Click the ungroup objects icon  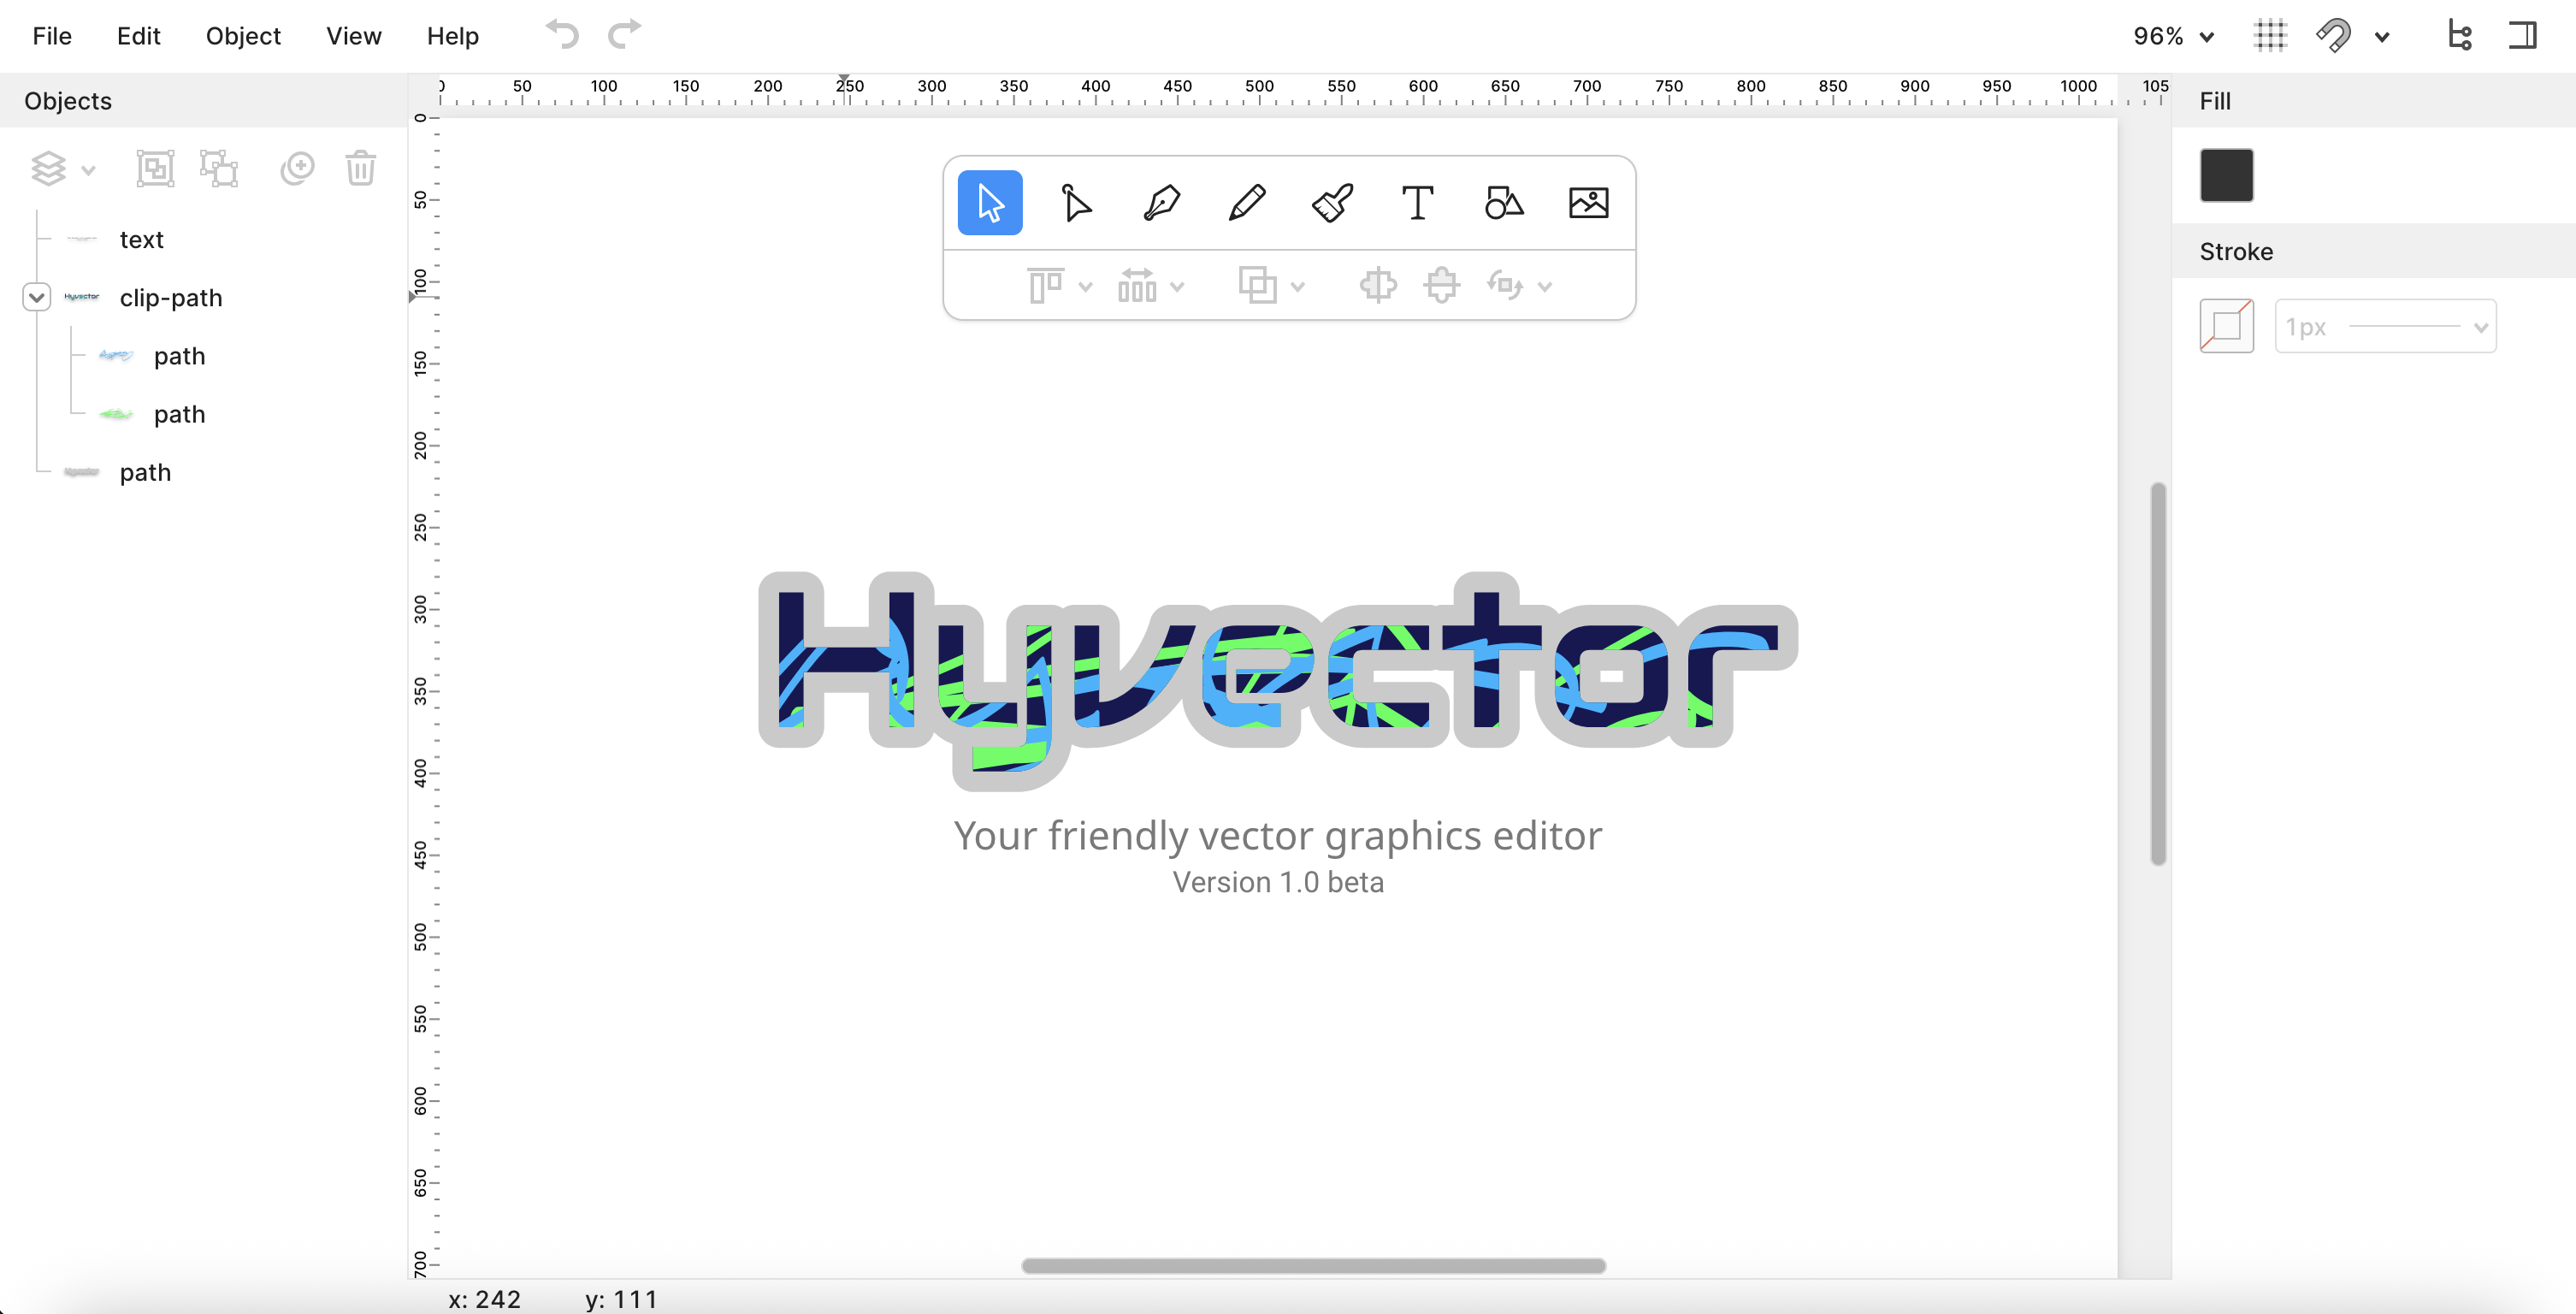[219, 169]
